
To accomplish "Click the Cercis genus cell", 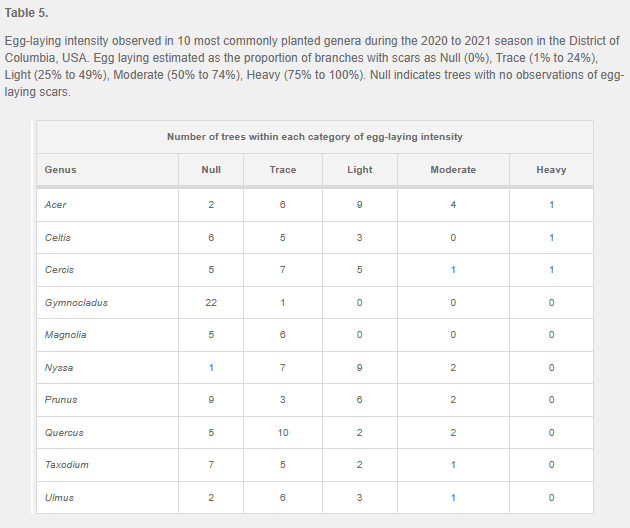I will coord(59,270).
